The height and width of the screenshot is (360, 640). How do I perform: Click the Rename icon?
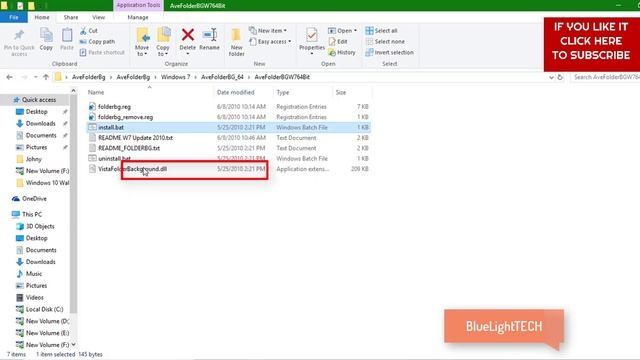pos(210,35)
